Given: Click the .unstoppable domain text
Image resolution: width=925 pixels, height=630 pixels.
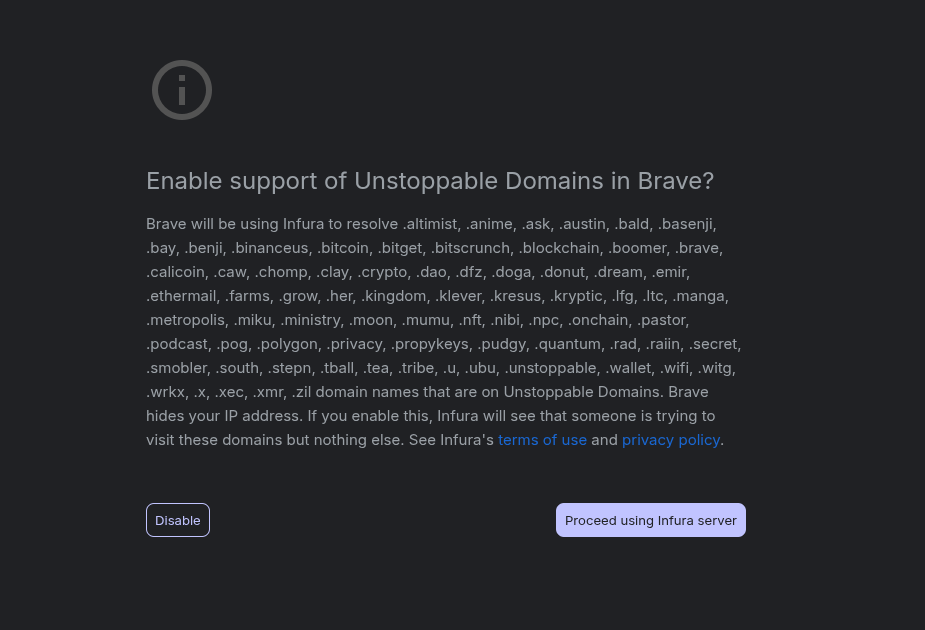Looking at the screenshot, I should [550, 368].
